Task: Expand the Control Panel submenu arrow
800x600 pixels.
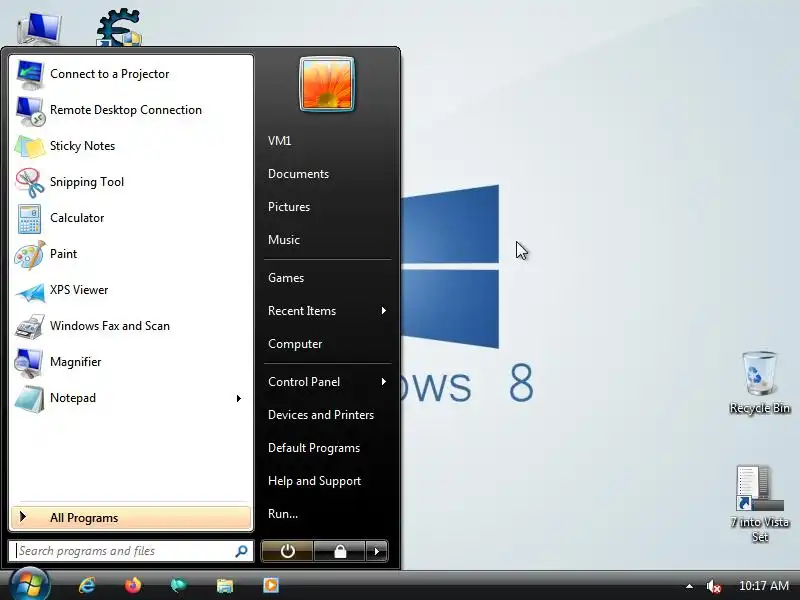Action: click(x=384, y=382)
